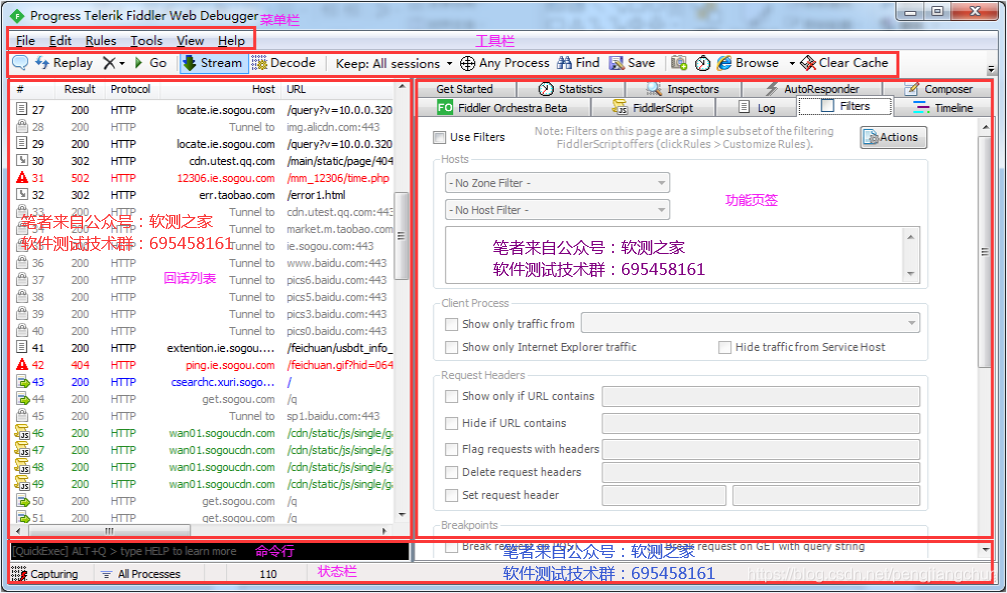Open Find sessions binoculars
The image size is (1007, 593).
(x=578, y=63)
